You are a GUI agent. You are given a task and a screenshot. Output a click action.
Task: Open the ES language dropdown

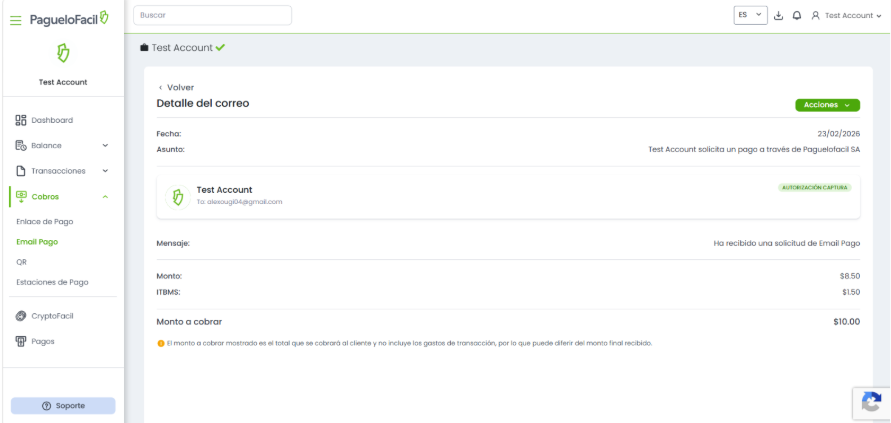750,15
